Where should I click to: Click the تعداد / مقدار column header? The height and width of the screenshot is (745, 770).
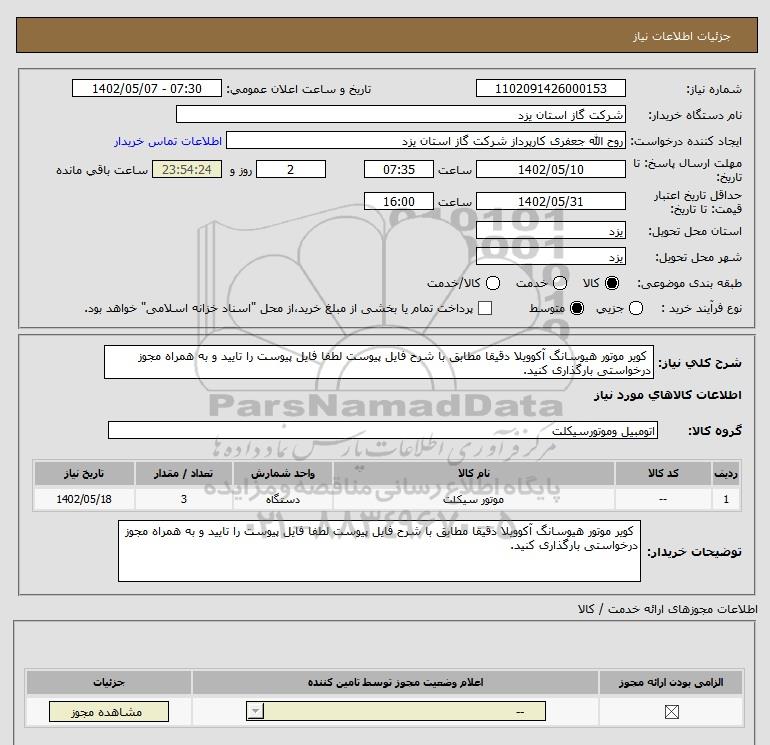click(x=184, y=473)
